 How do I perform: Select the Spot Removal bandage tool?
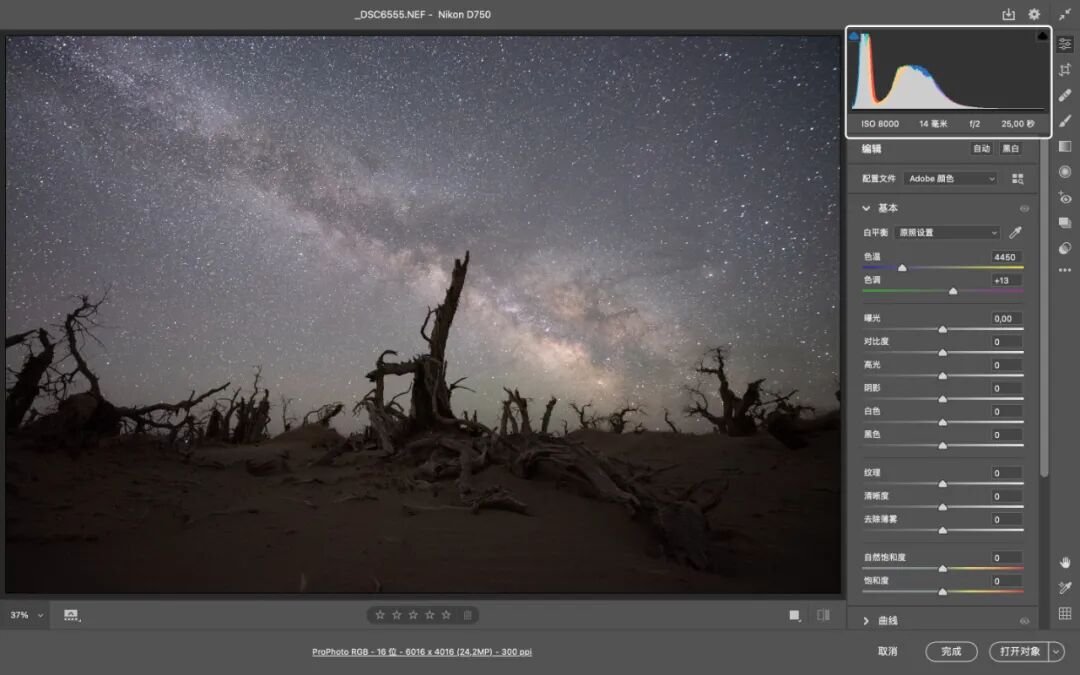pos(1065,95)
